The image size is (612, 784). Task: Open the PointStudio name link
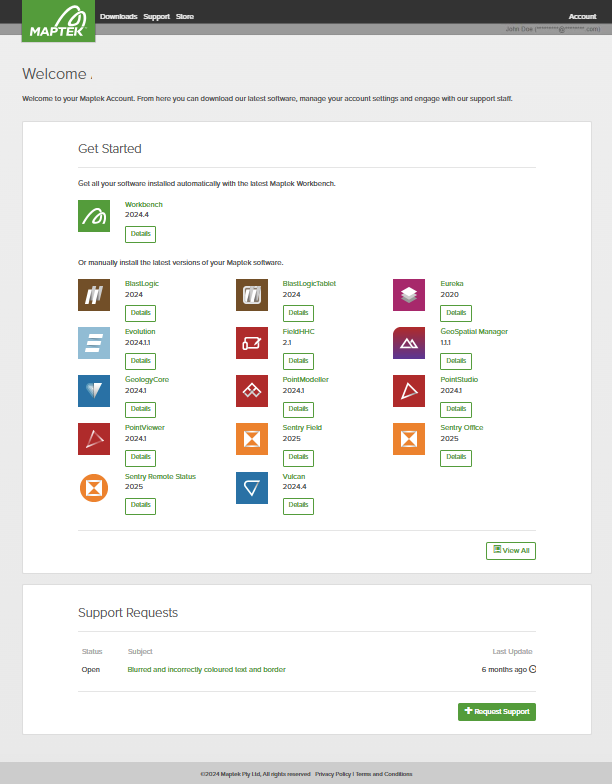point(460,380)
